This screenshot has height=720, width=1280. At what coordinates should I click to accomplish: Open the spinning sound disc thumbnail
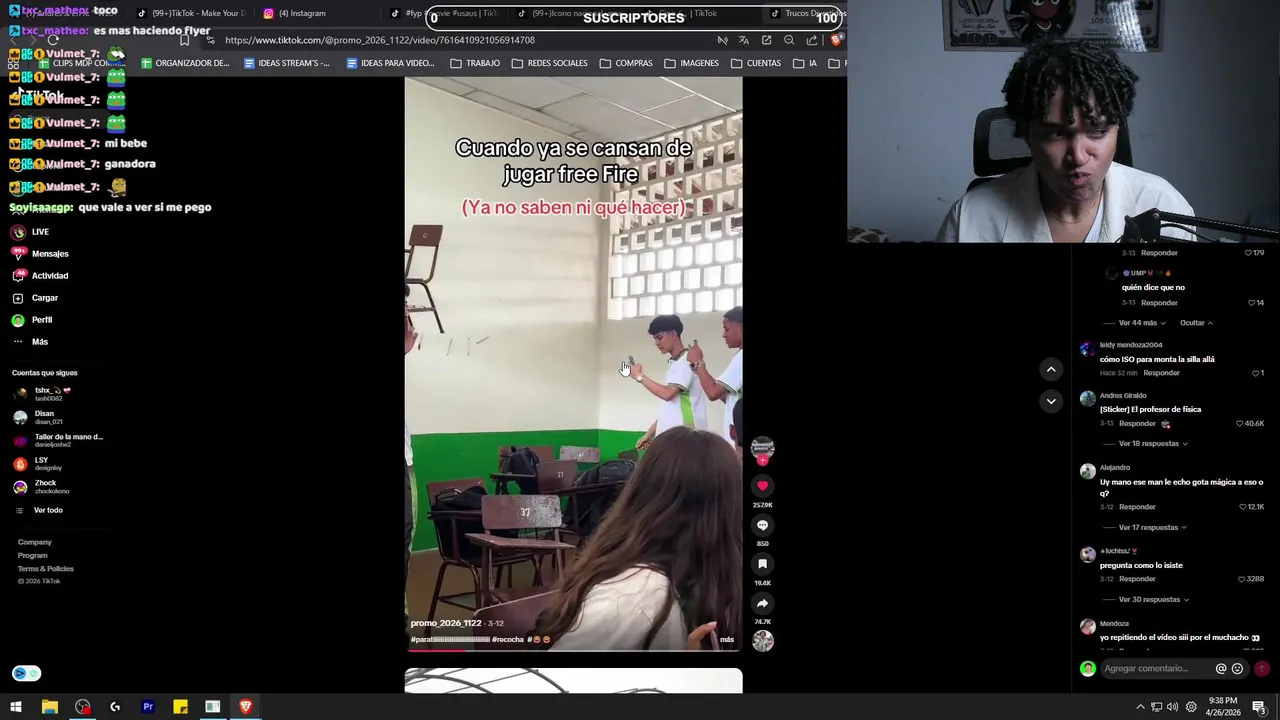pyautogui.click(x=763, y=641)
